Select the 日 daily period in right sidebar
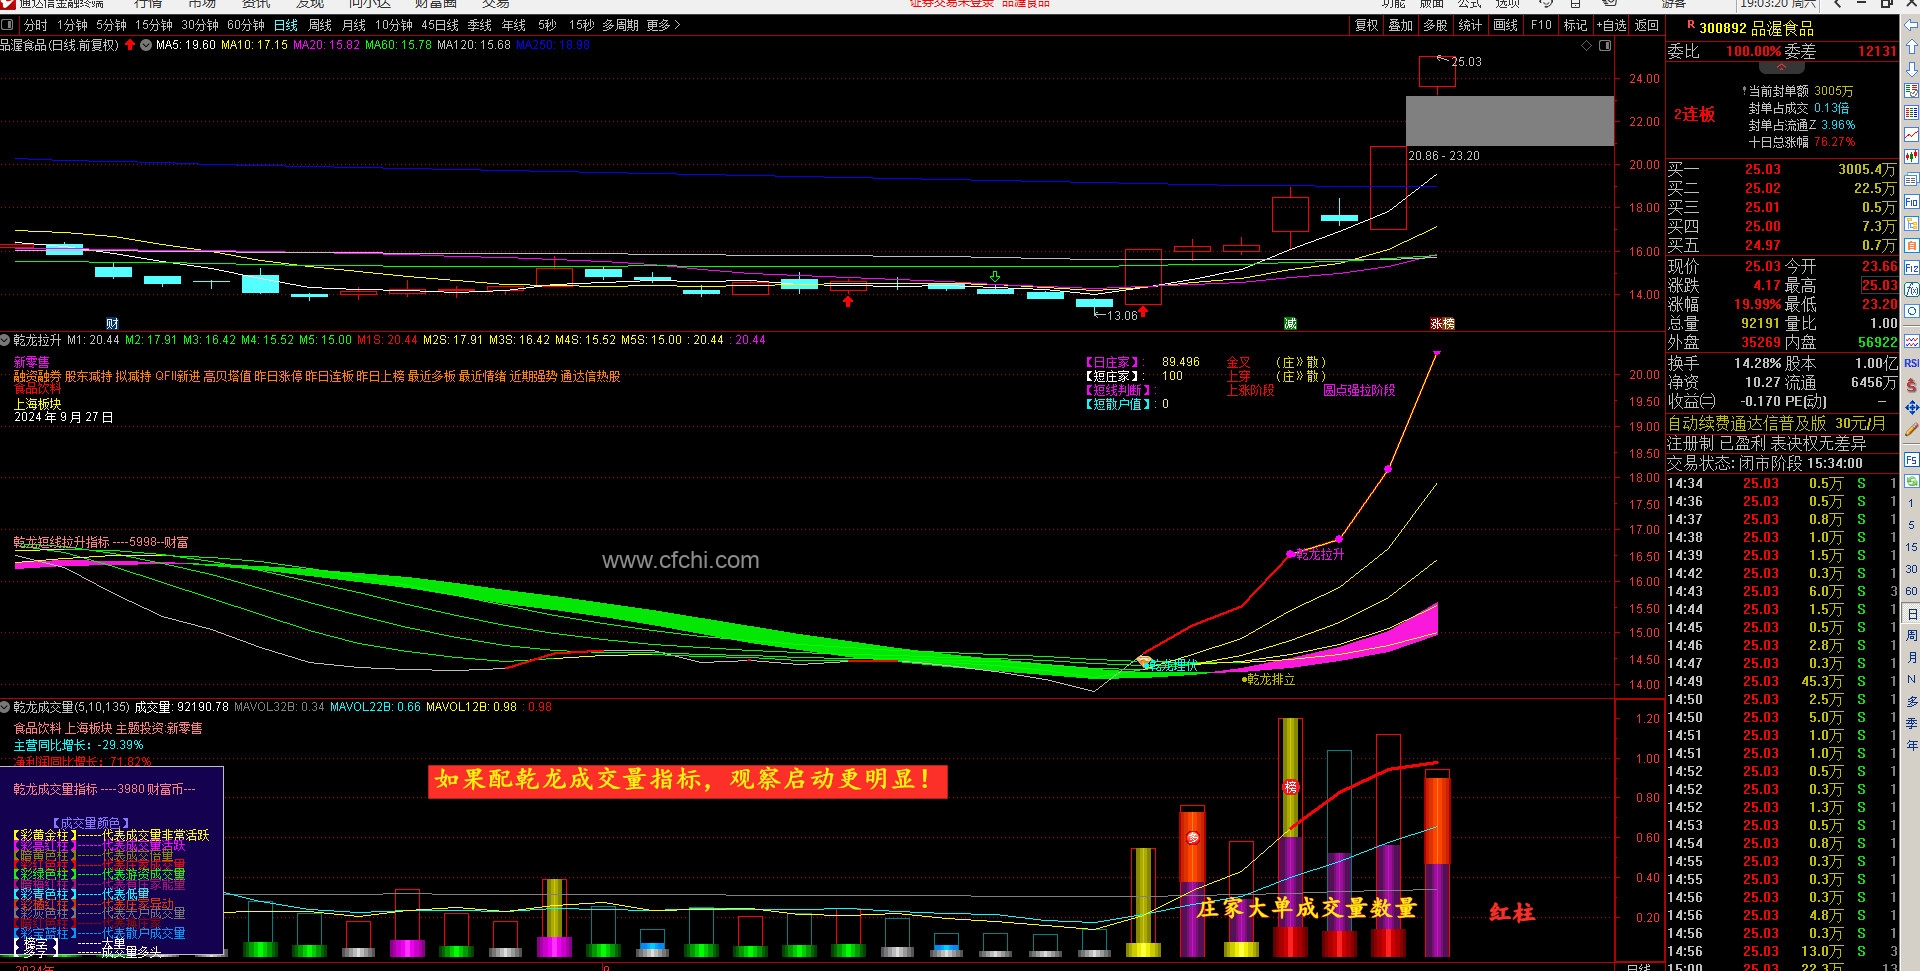 coord(1911,613)
